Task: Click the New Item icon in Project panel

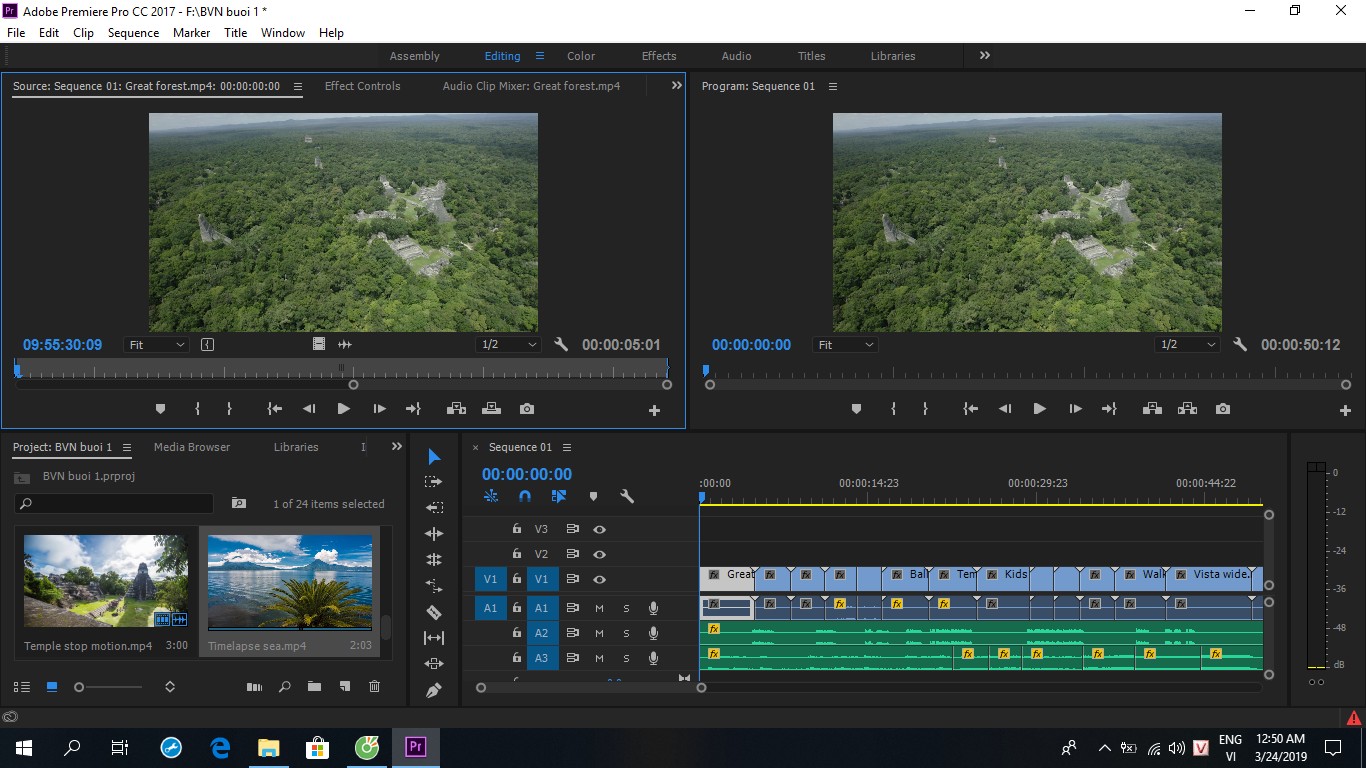Action: click(344, 687)
